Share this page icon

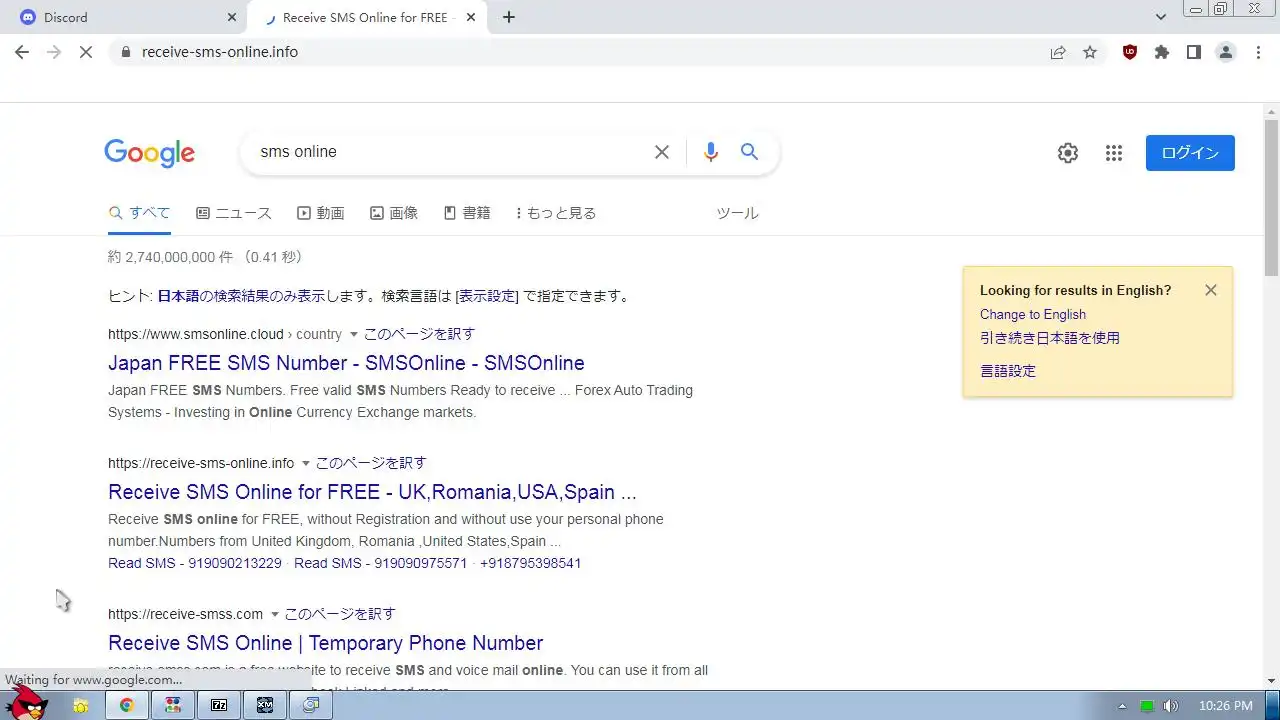click(x=1058, y=52)
